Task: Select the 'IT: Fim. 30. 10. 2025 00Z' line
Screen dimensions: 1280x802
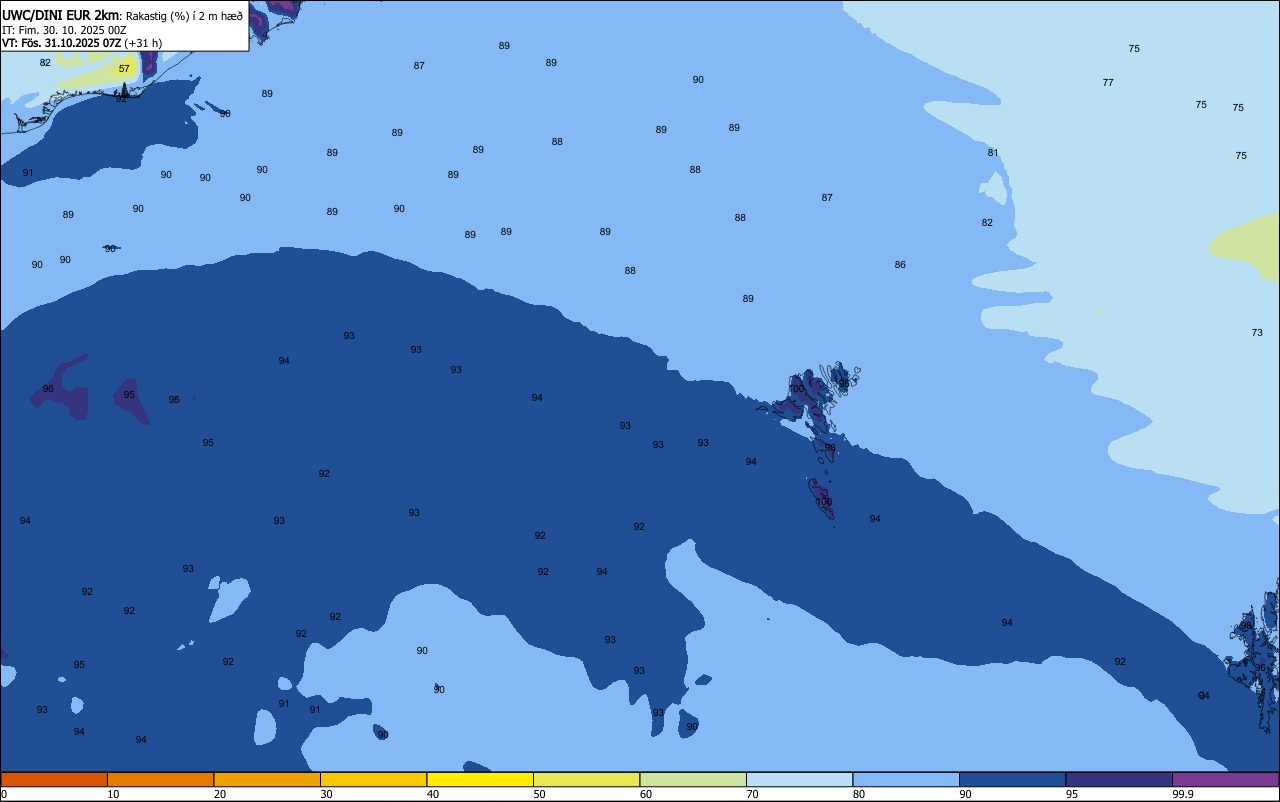Action: 64,30
